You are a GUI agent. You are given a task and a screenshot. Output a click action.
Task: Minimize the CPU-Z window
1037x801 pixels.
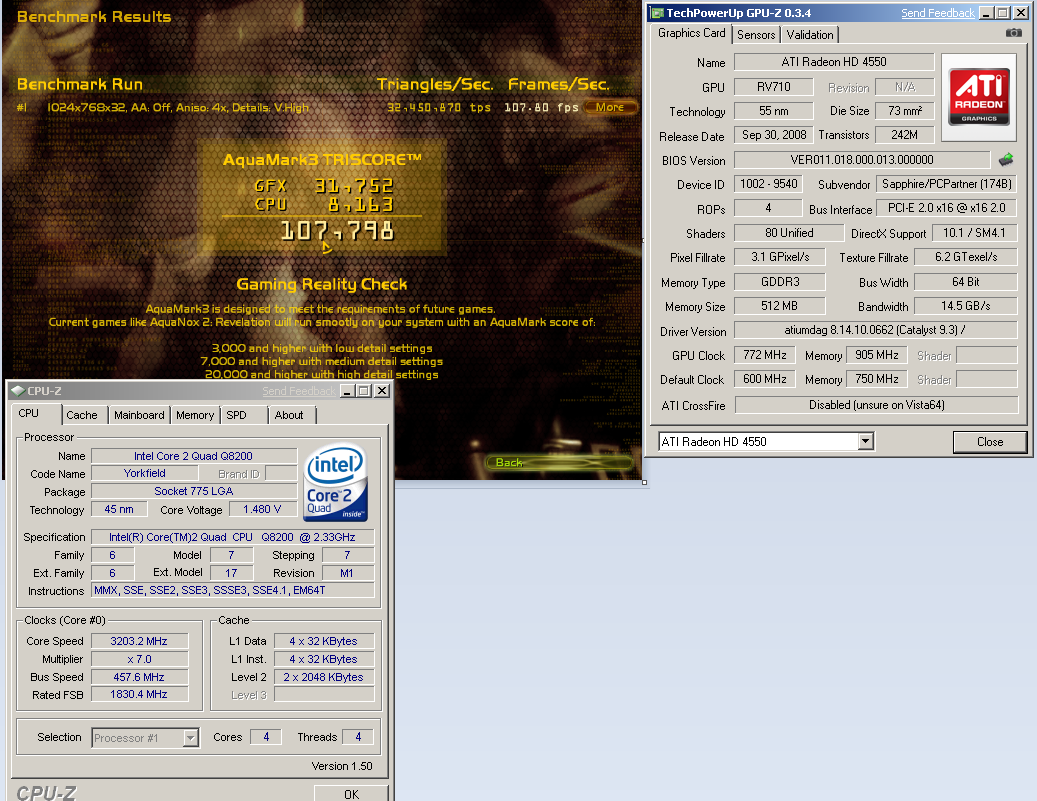coord(347,391)
